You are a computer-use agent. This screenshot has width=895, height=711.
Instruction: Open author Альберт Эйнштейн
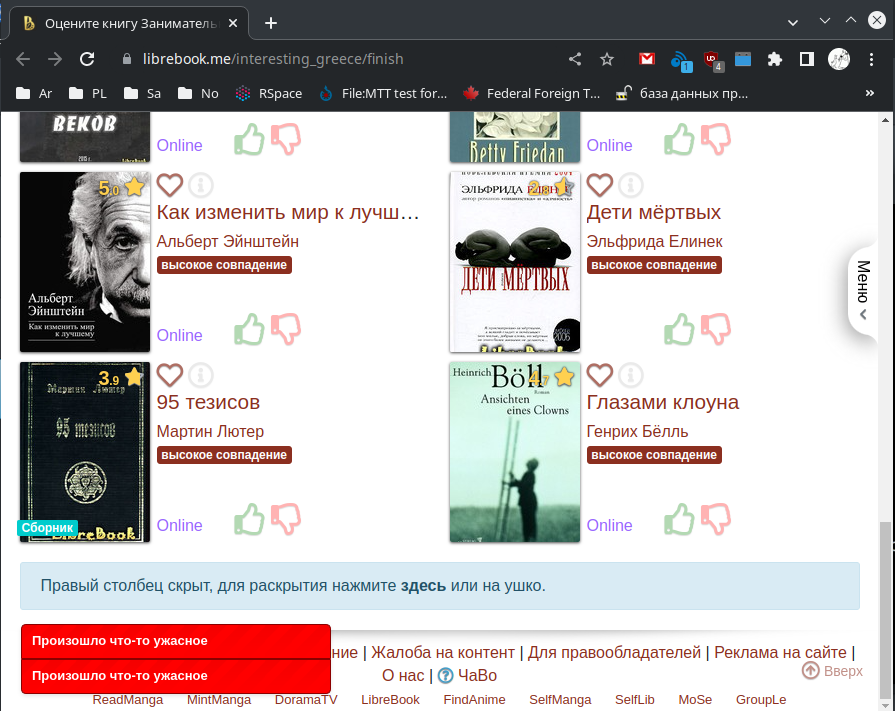228,241
